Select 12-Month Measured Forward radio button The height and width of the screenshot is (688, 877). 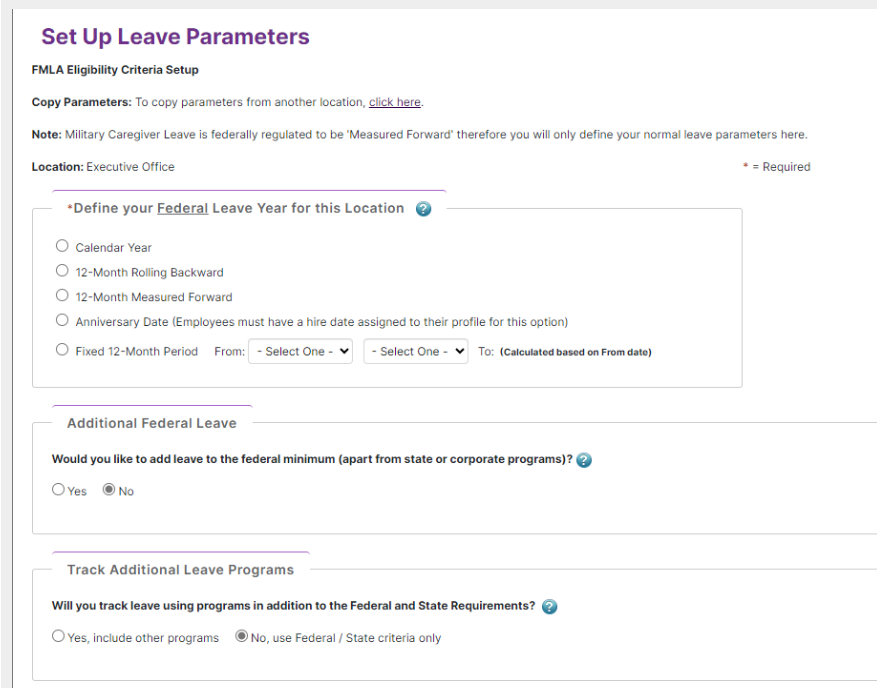pyautogui.click(x=62, y=295)
